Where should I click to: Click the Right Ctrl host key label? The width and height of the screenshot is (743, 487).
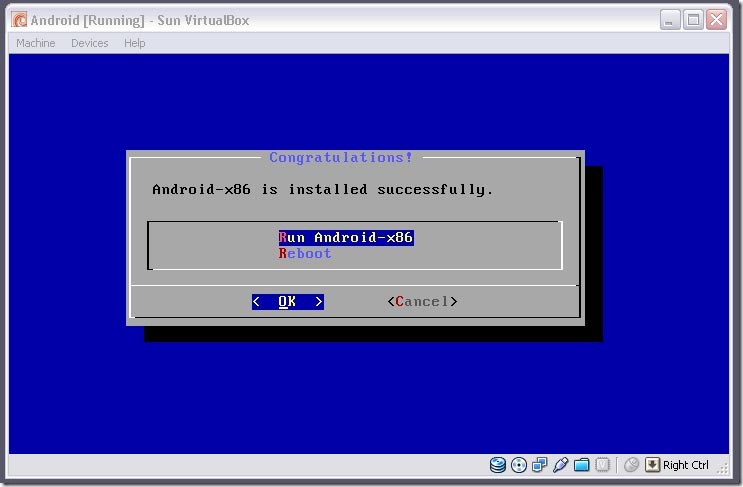(x=686, y=465)
